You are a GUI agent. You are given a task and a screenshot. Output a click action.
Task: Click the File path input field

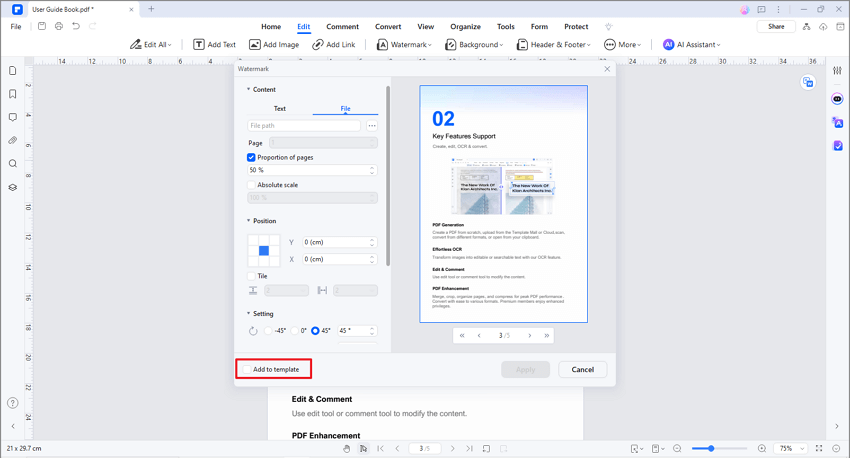click(304, 126)
